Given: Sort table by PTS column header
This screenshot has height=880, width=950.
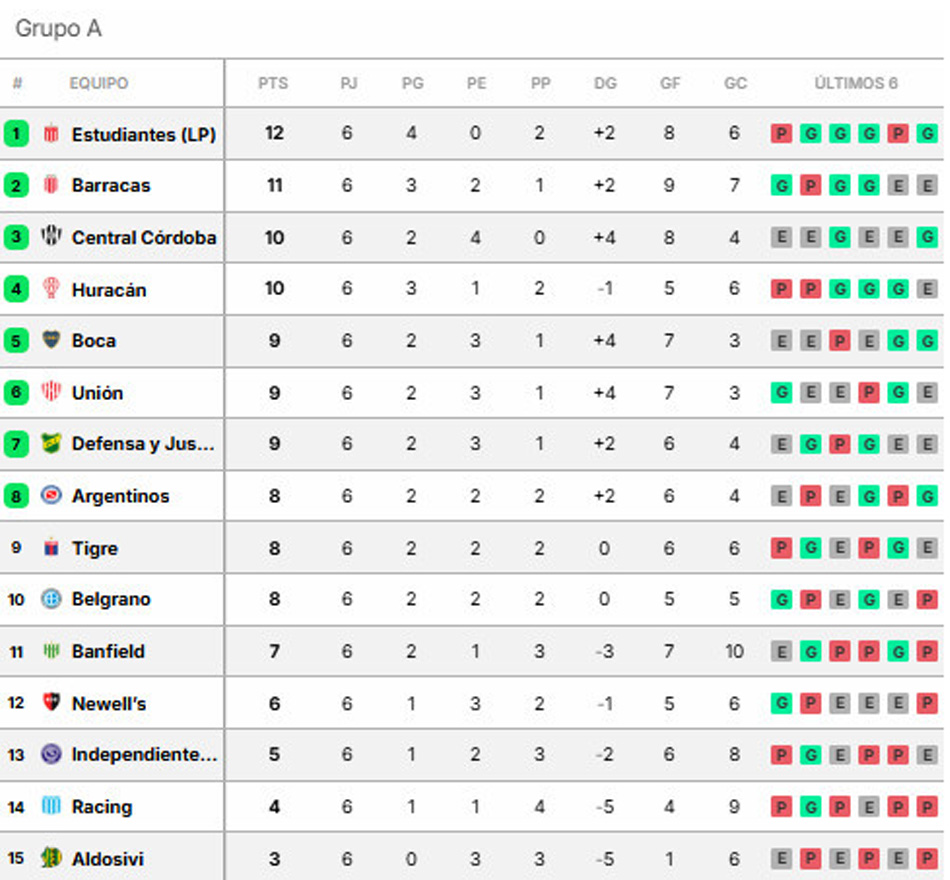Looking at the screenshot, I should click(273, 83).
